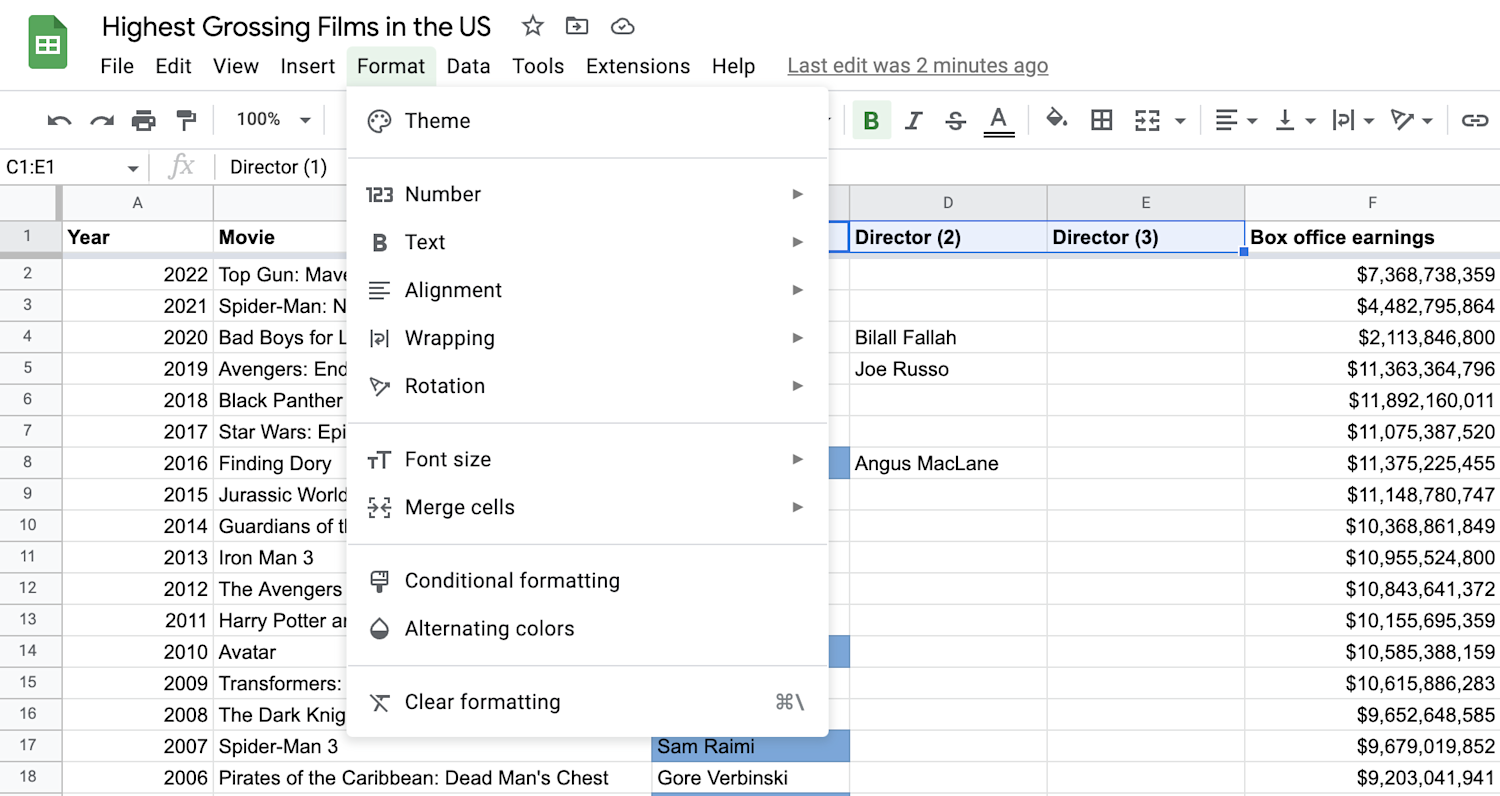1500x796 pixels.
Task: Open the View menu
Action: pos(236,66)
